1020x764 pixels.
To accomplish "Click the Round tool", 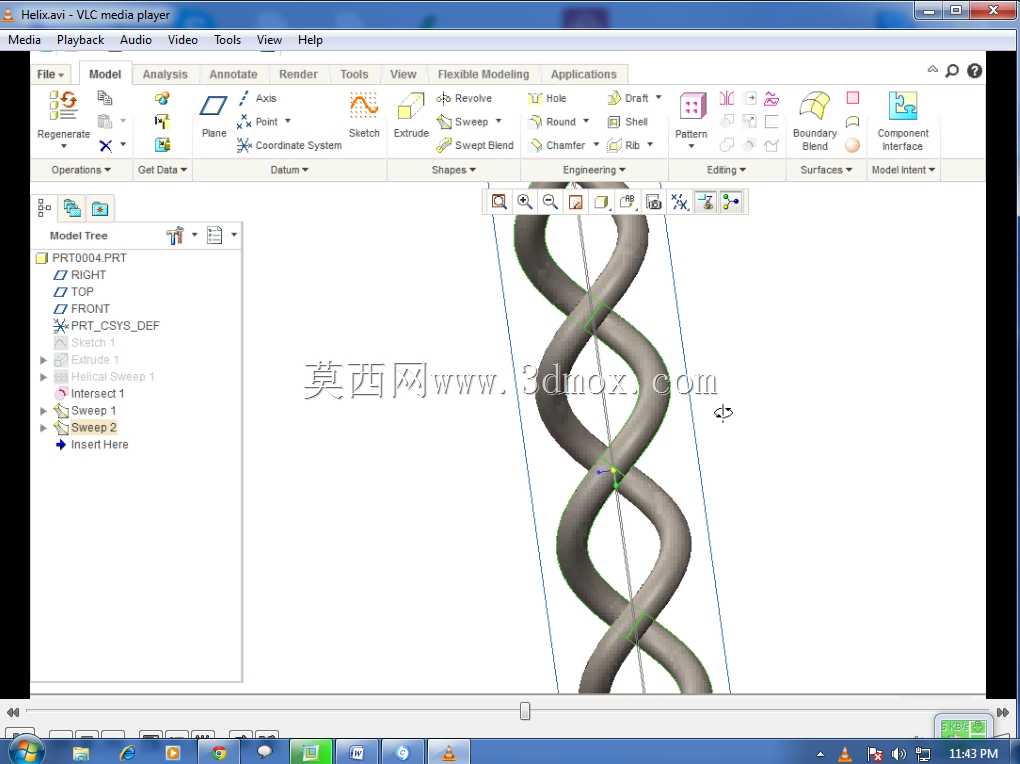I will (x=552, y=122).
